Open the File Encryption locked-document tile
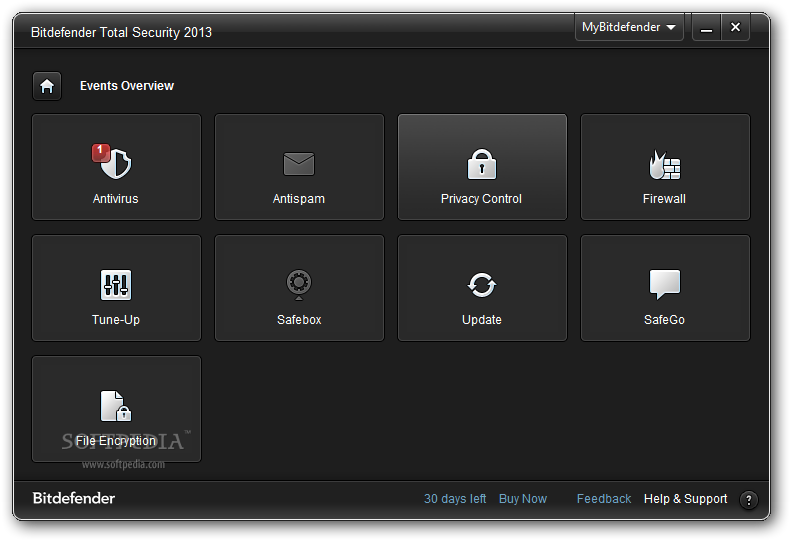The height and width of the screenshot is (541, 791). tap(116, 409)
